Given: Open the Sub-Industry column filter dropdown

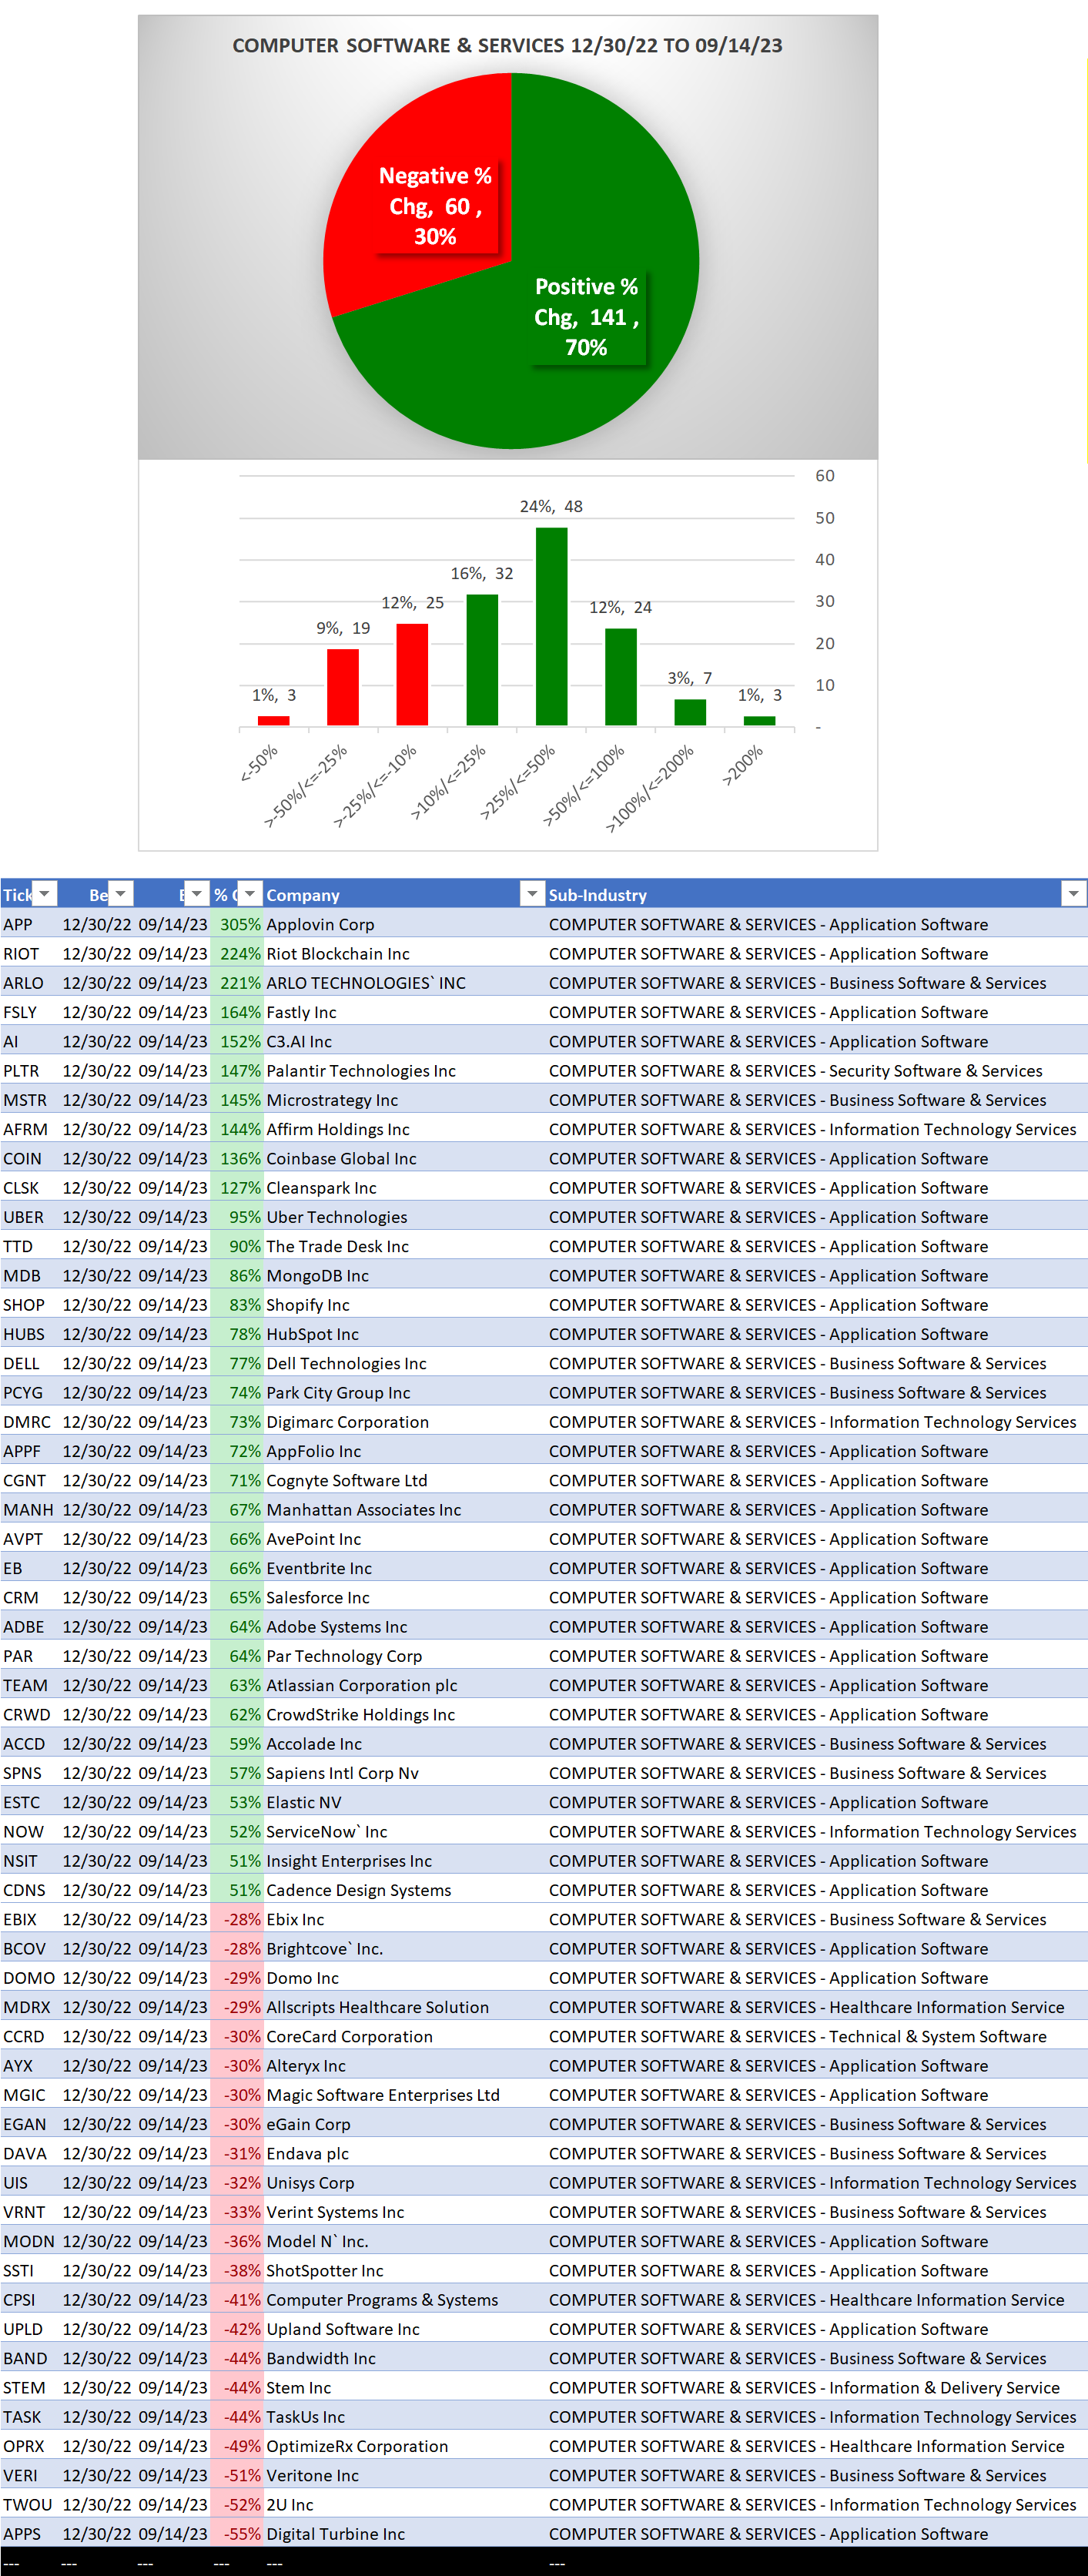Looking at the screenshot, I should pos(1074,894).
